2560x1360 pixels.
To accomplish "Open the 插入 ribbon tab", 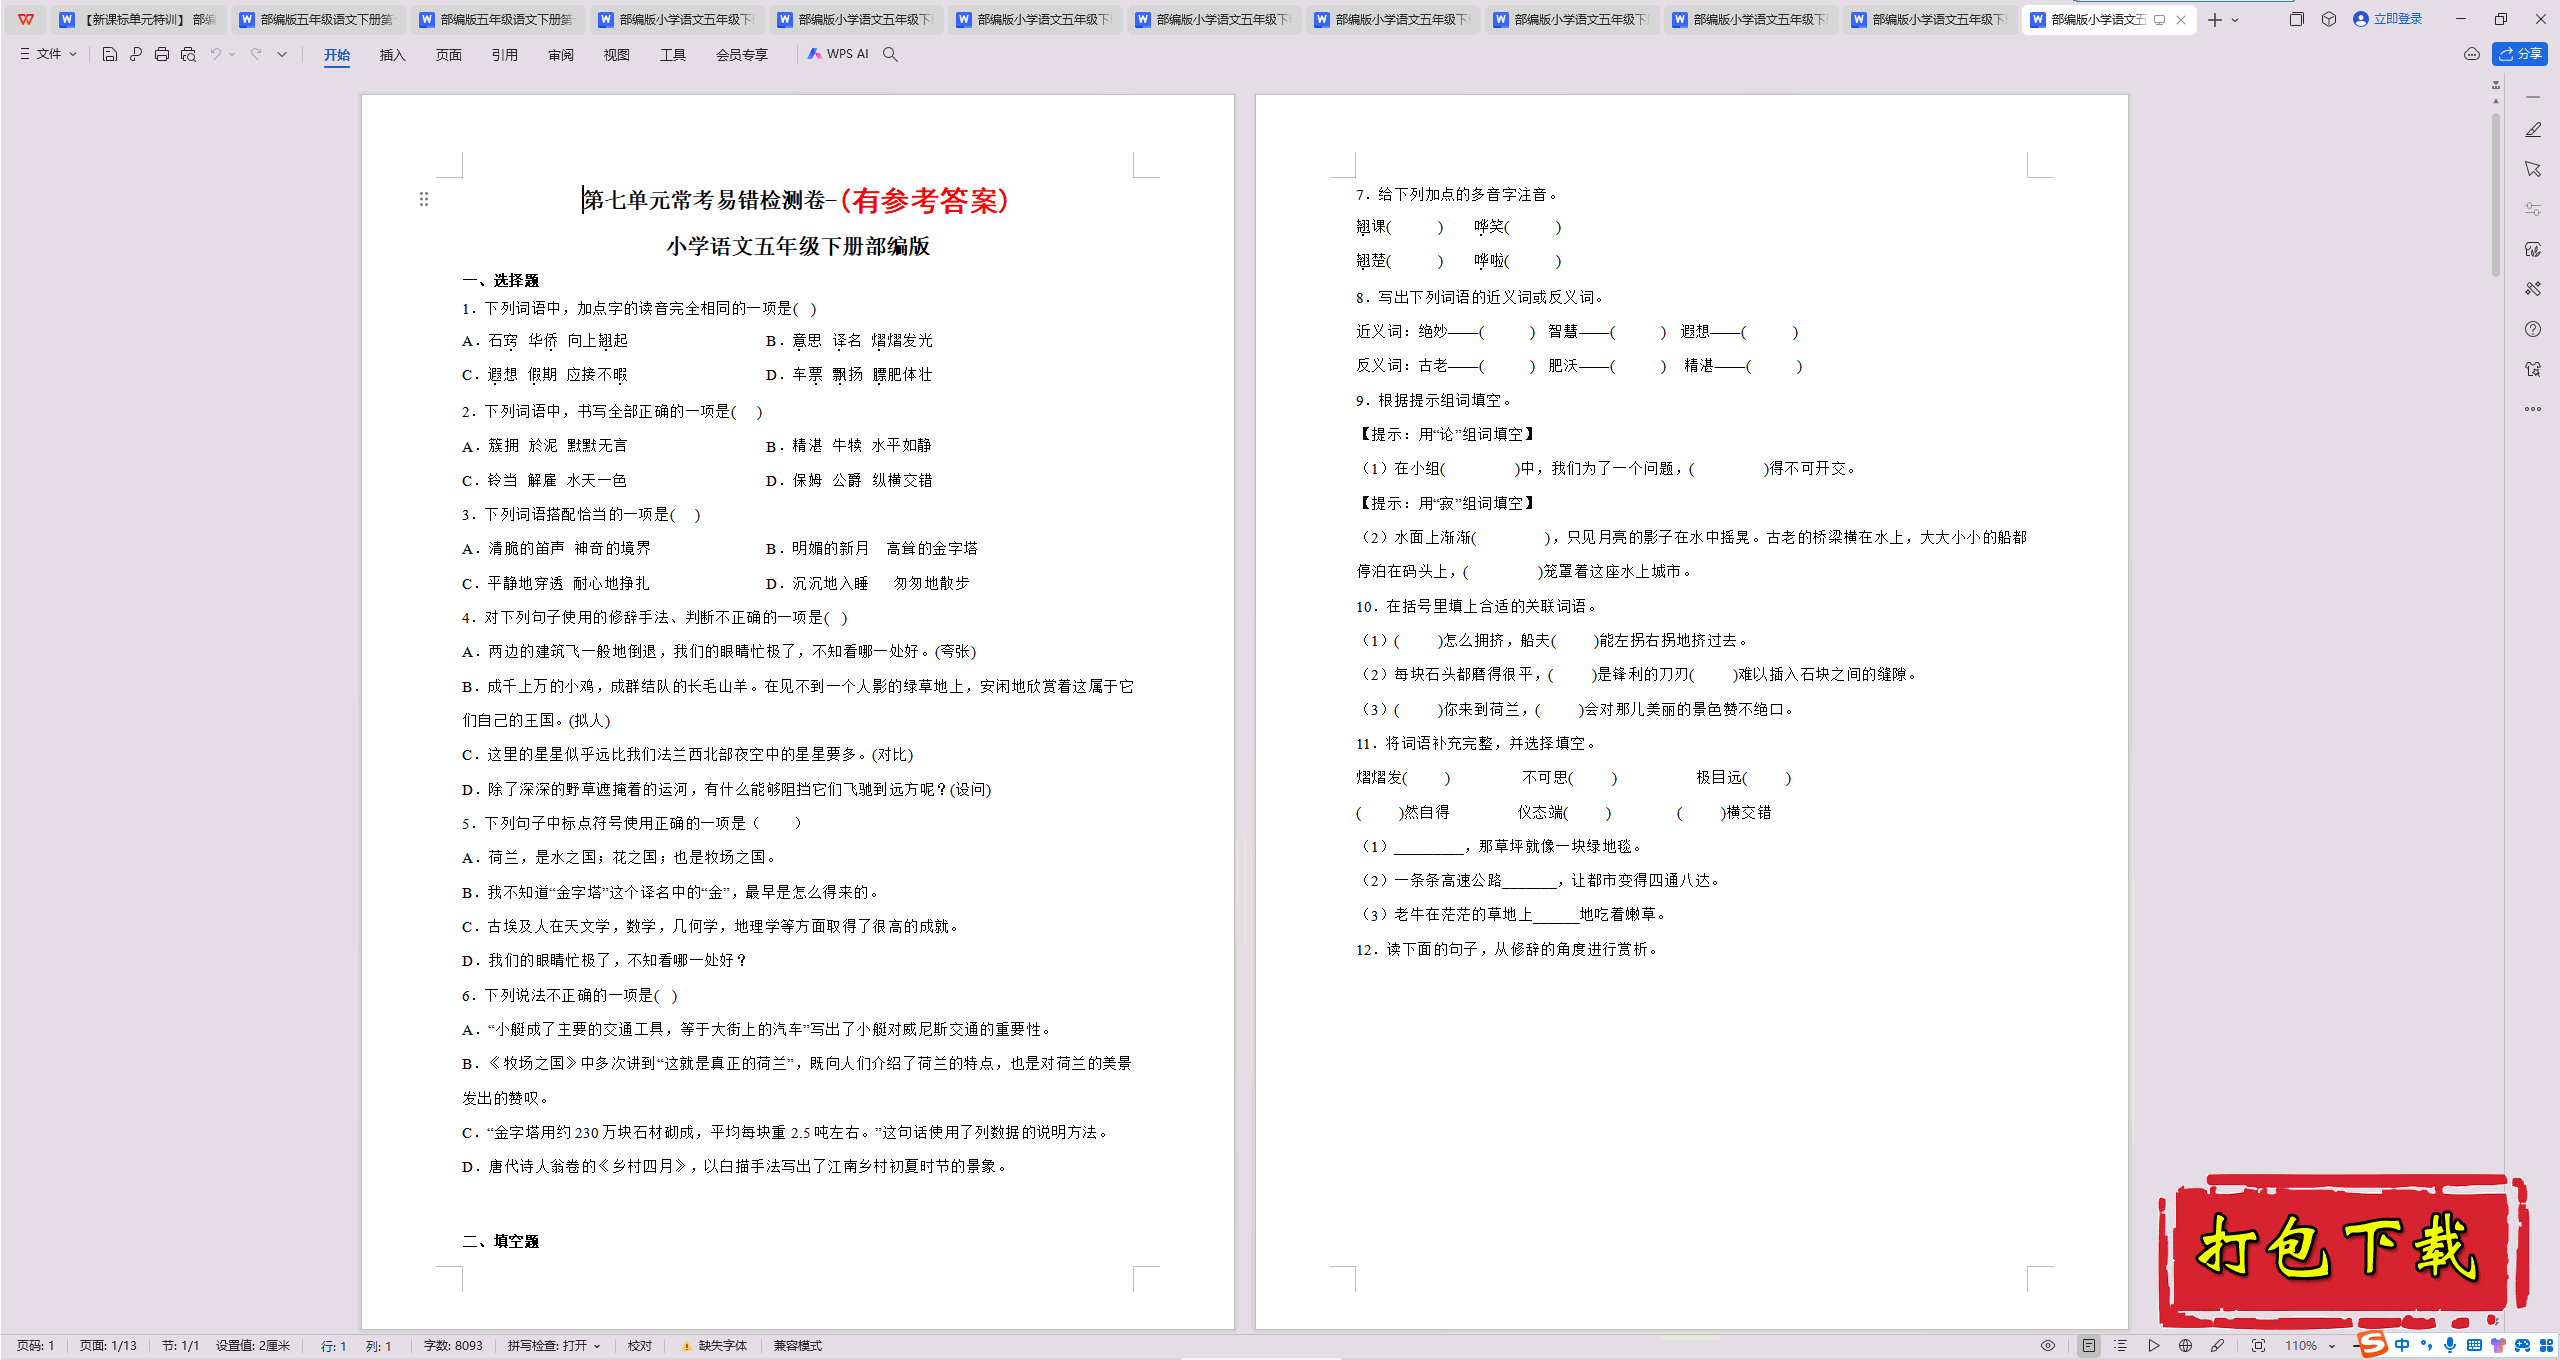I will [392, 55].
